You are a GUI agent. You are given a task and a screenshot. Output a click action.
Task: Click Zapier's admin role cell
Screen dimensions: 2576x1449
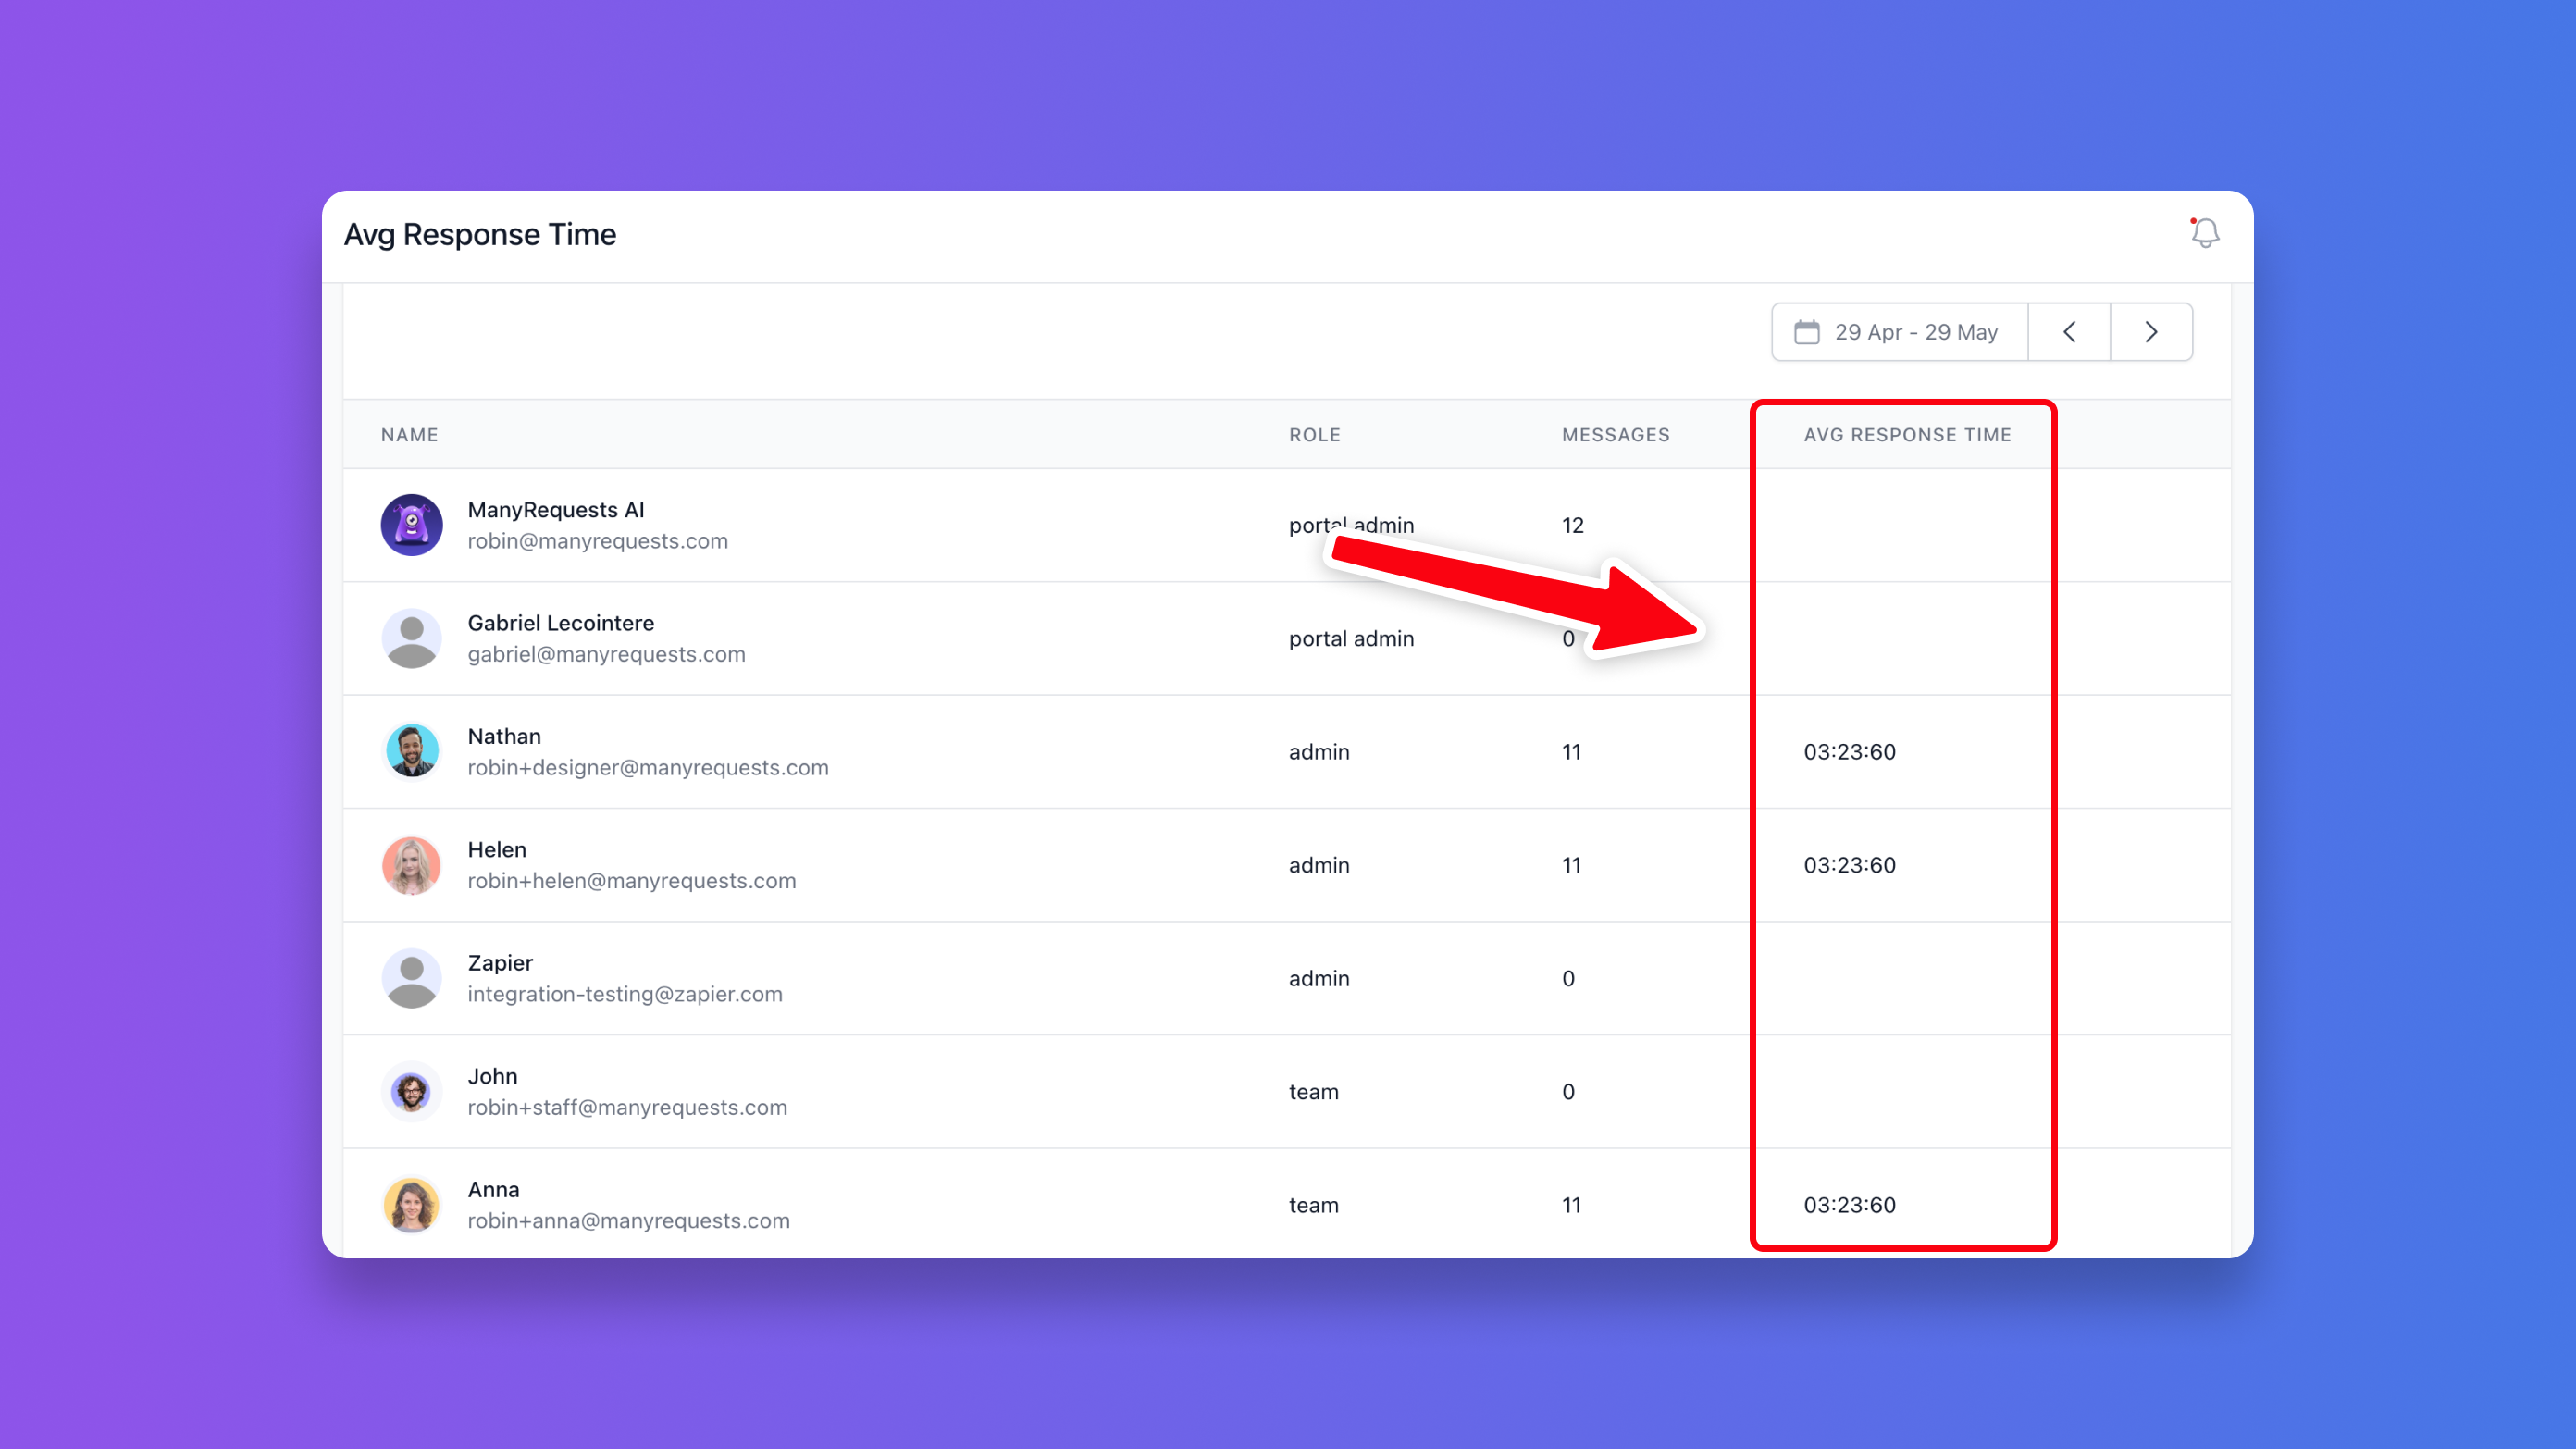(1319, 978)
